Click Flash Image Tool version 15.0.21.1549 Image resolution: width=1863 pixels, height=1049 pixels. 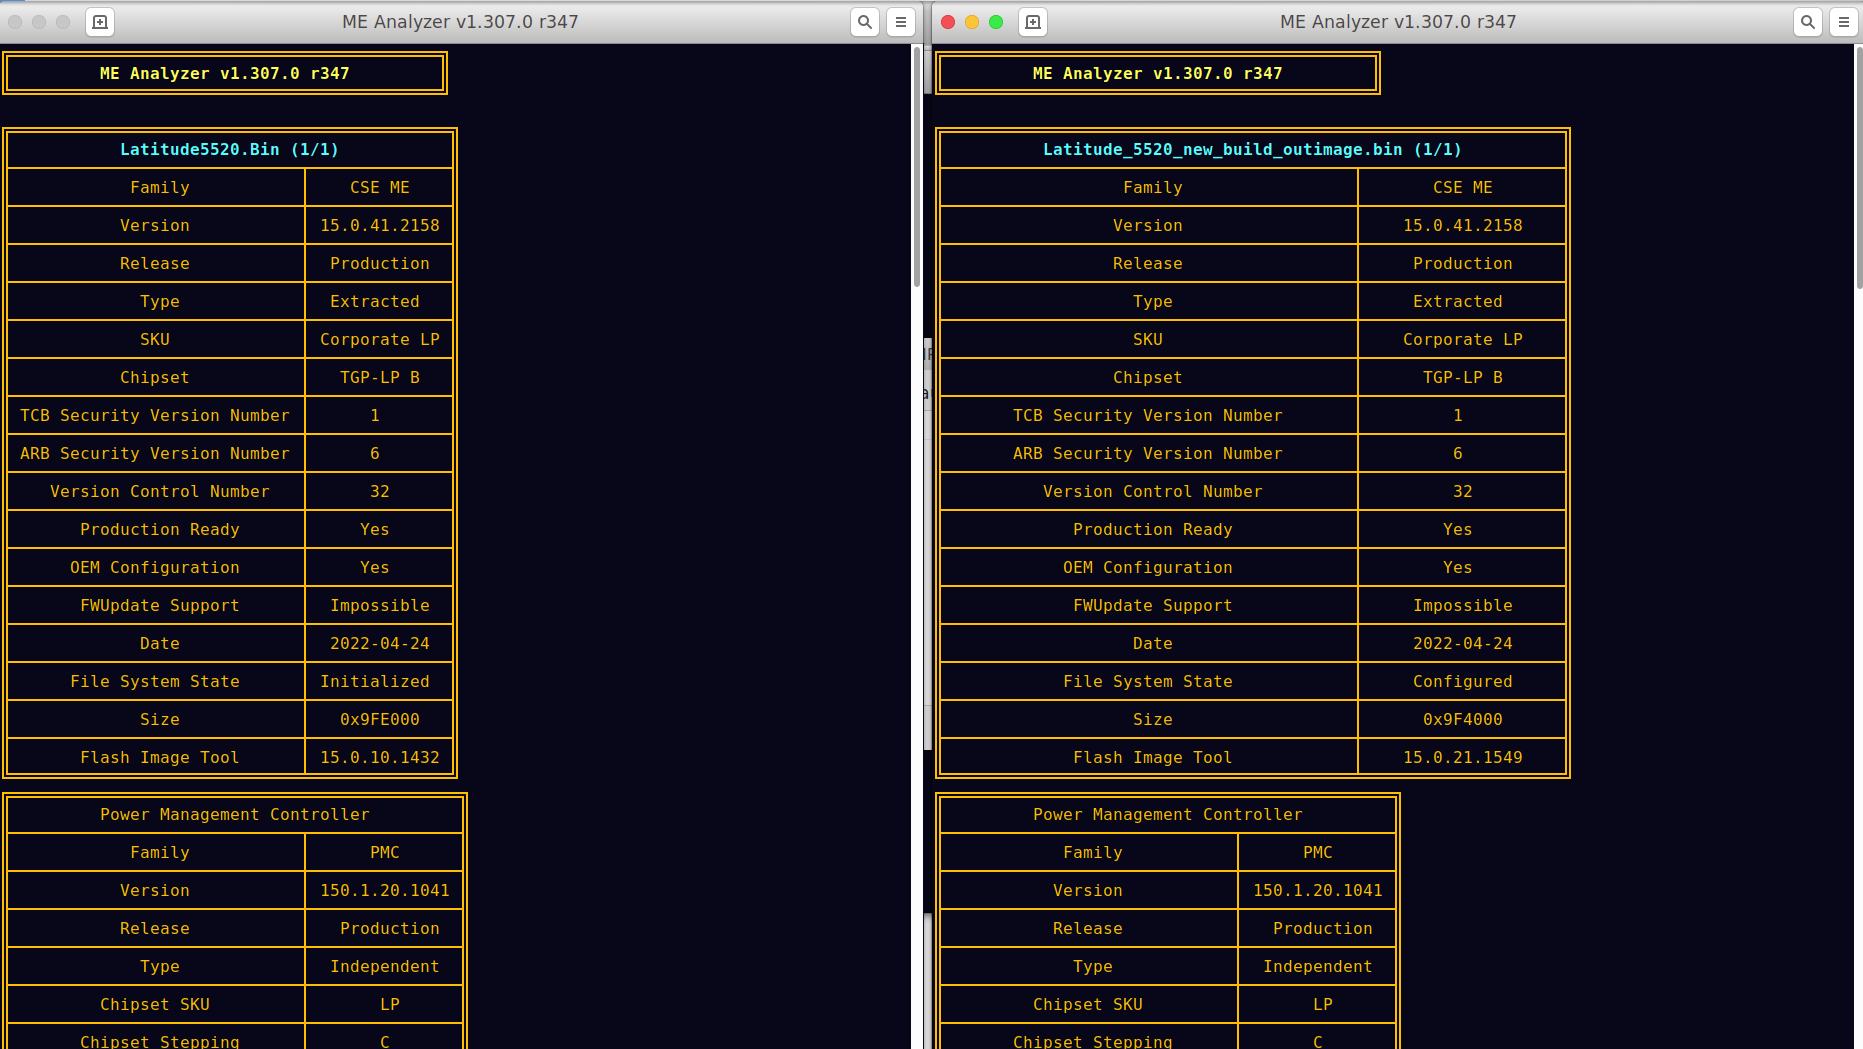click(x=1462, y=757)
